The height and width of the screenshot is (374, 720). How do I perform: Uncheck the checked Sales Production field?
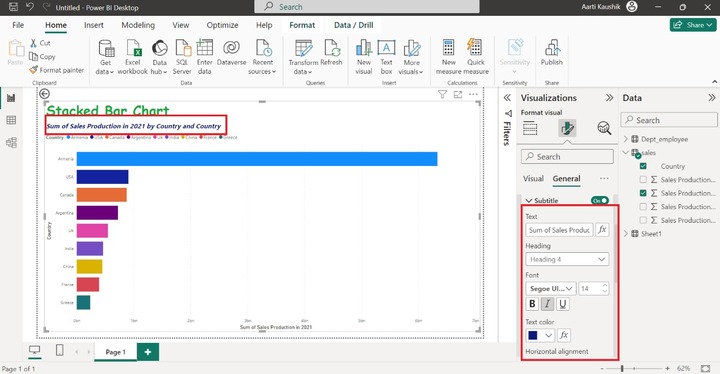(x=643, y=193)
